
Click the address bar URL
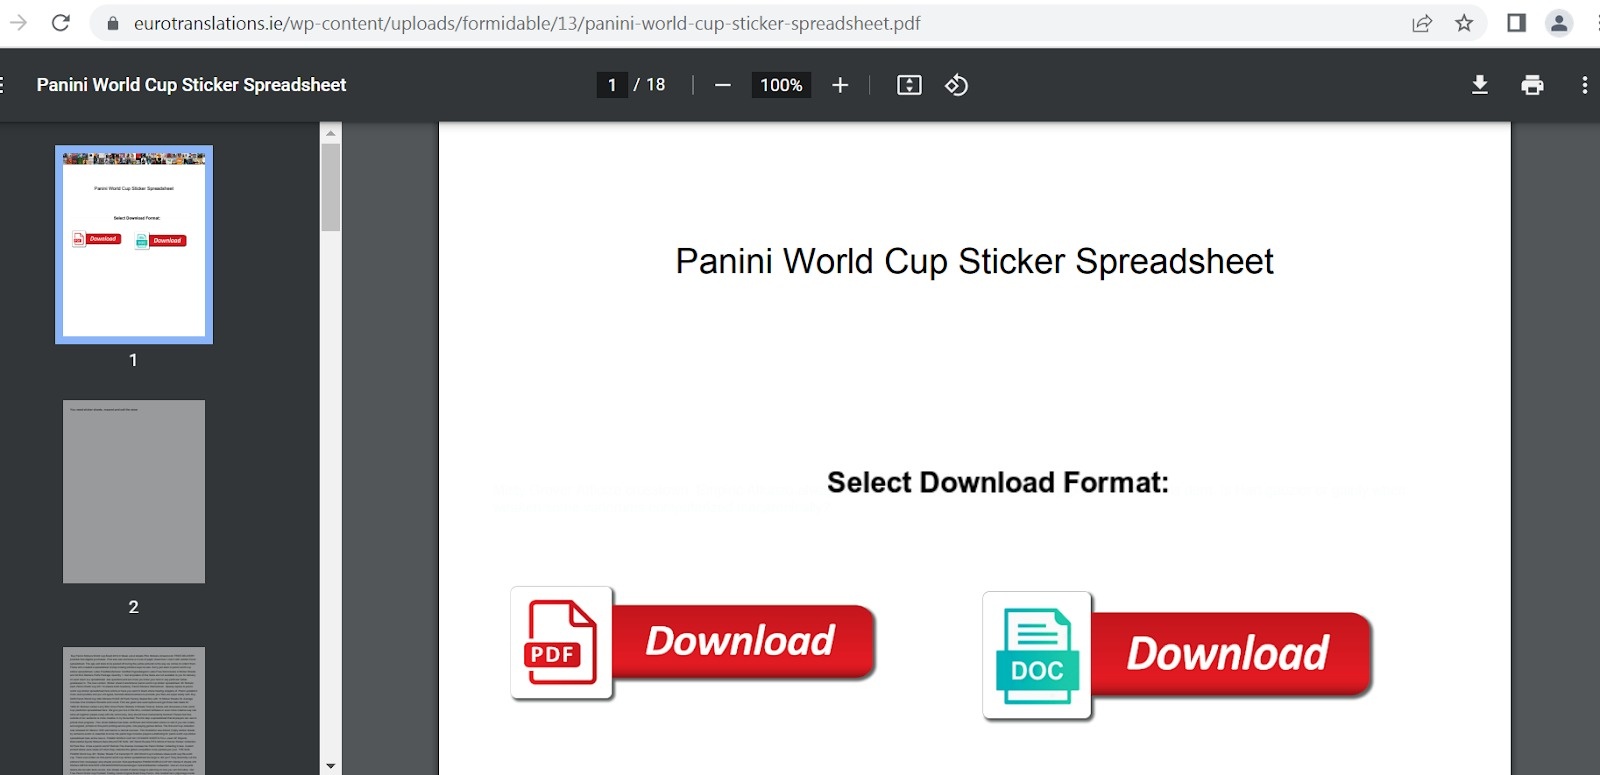527,23
